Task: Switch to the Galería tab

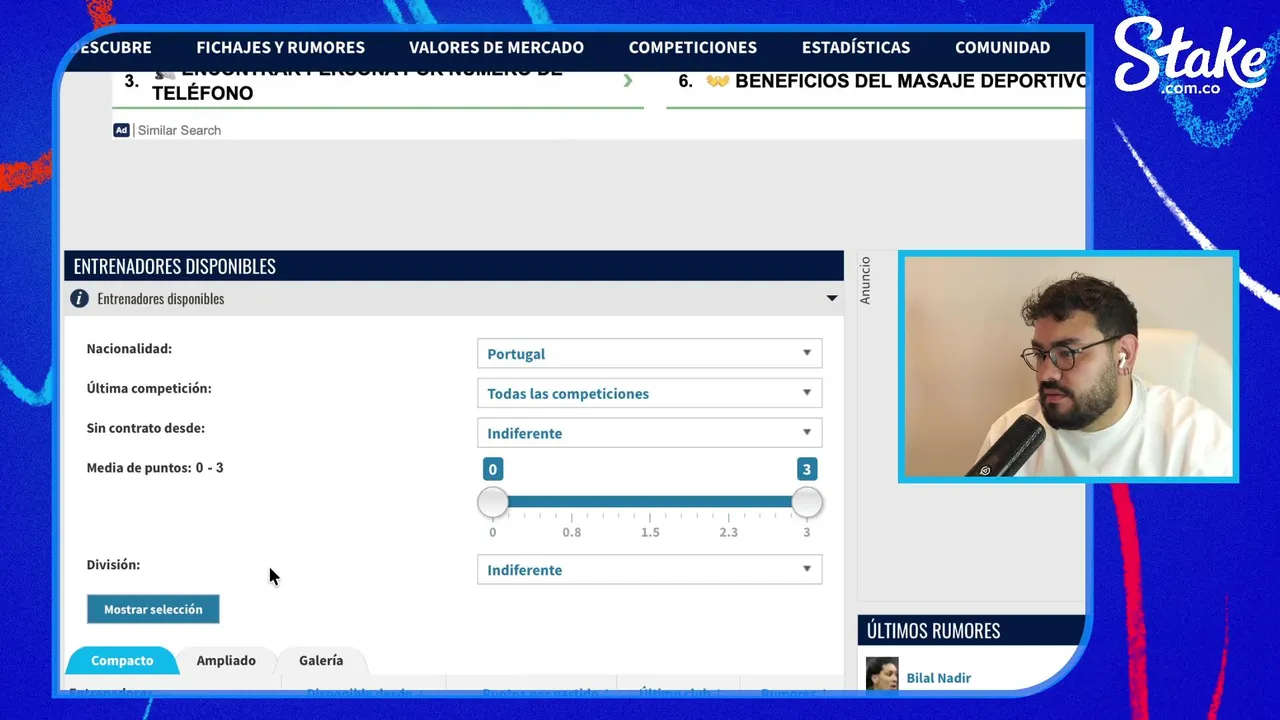Action: point(321,660)
